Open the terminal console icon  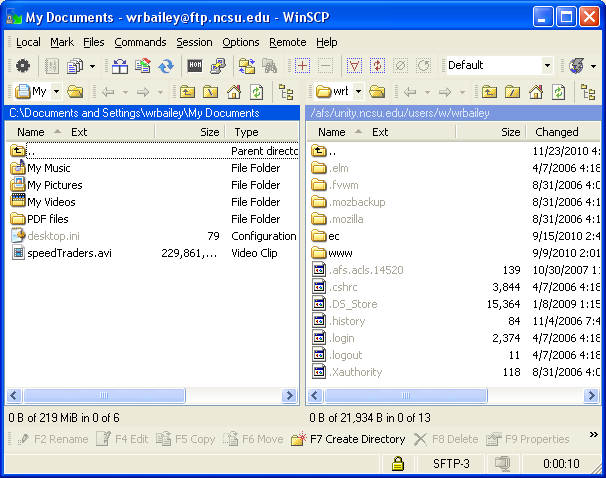point(195,66)
